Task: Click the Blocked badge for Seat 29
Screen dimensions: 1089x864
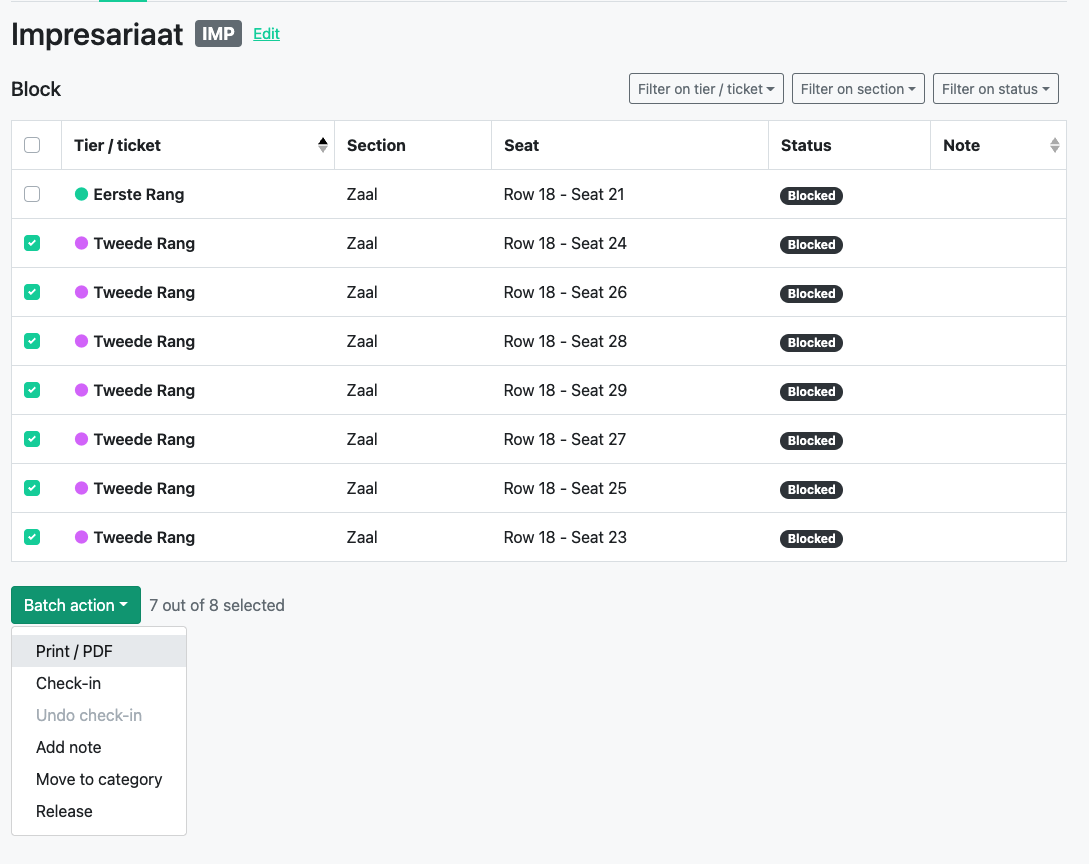Action: coord(811,392)
